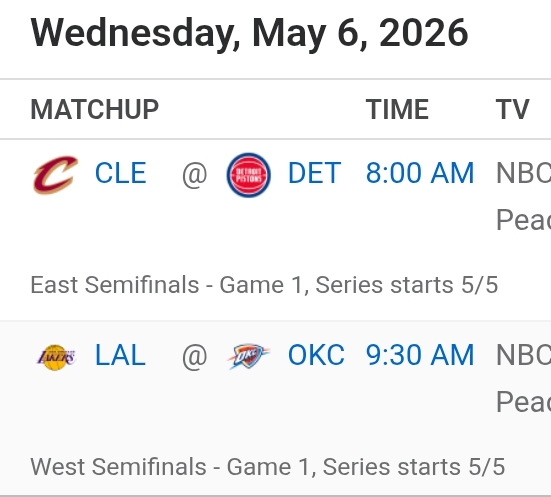
Task: Click the Peacock listing in the Lakers row
Action: (523, 402)
